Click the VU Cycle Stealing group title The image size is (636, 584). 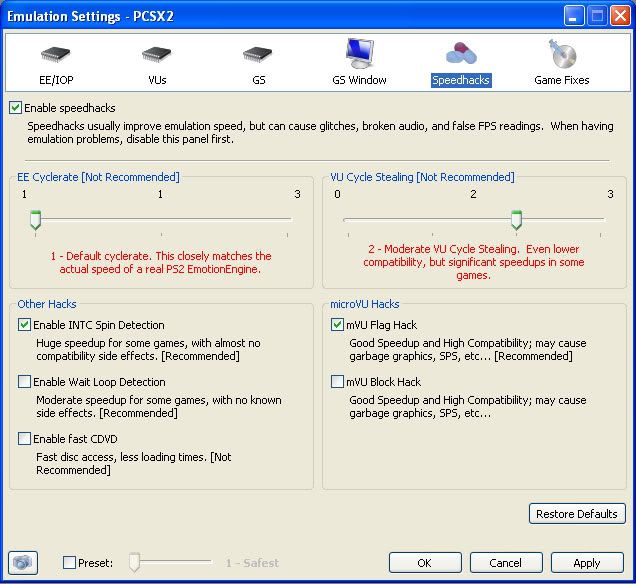tap(422, 177)
